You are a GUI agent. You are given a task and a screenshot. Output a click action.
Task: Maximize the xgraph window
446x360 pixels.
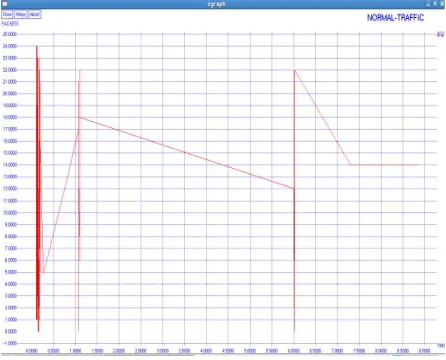click(x=435, y=4)
